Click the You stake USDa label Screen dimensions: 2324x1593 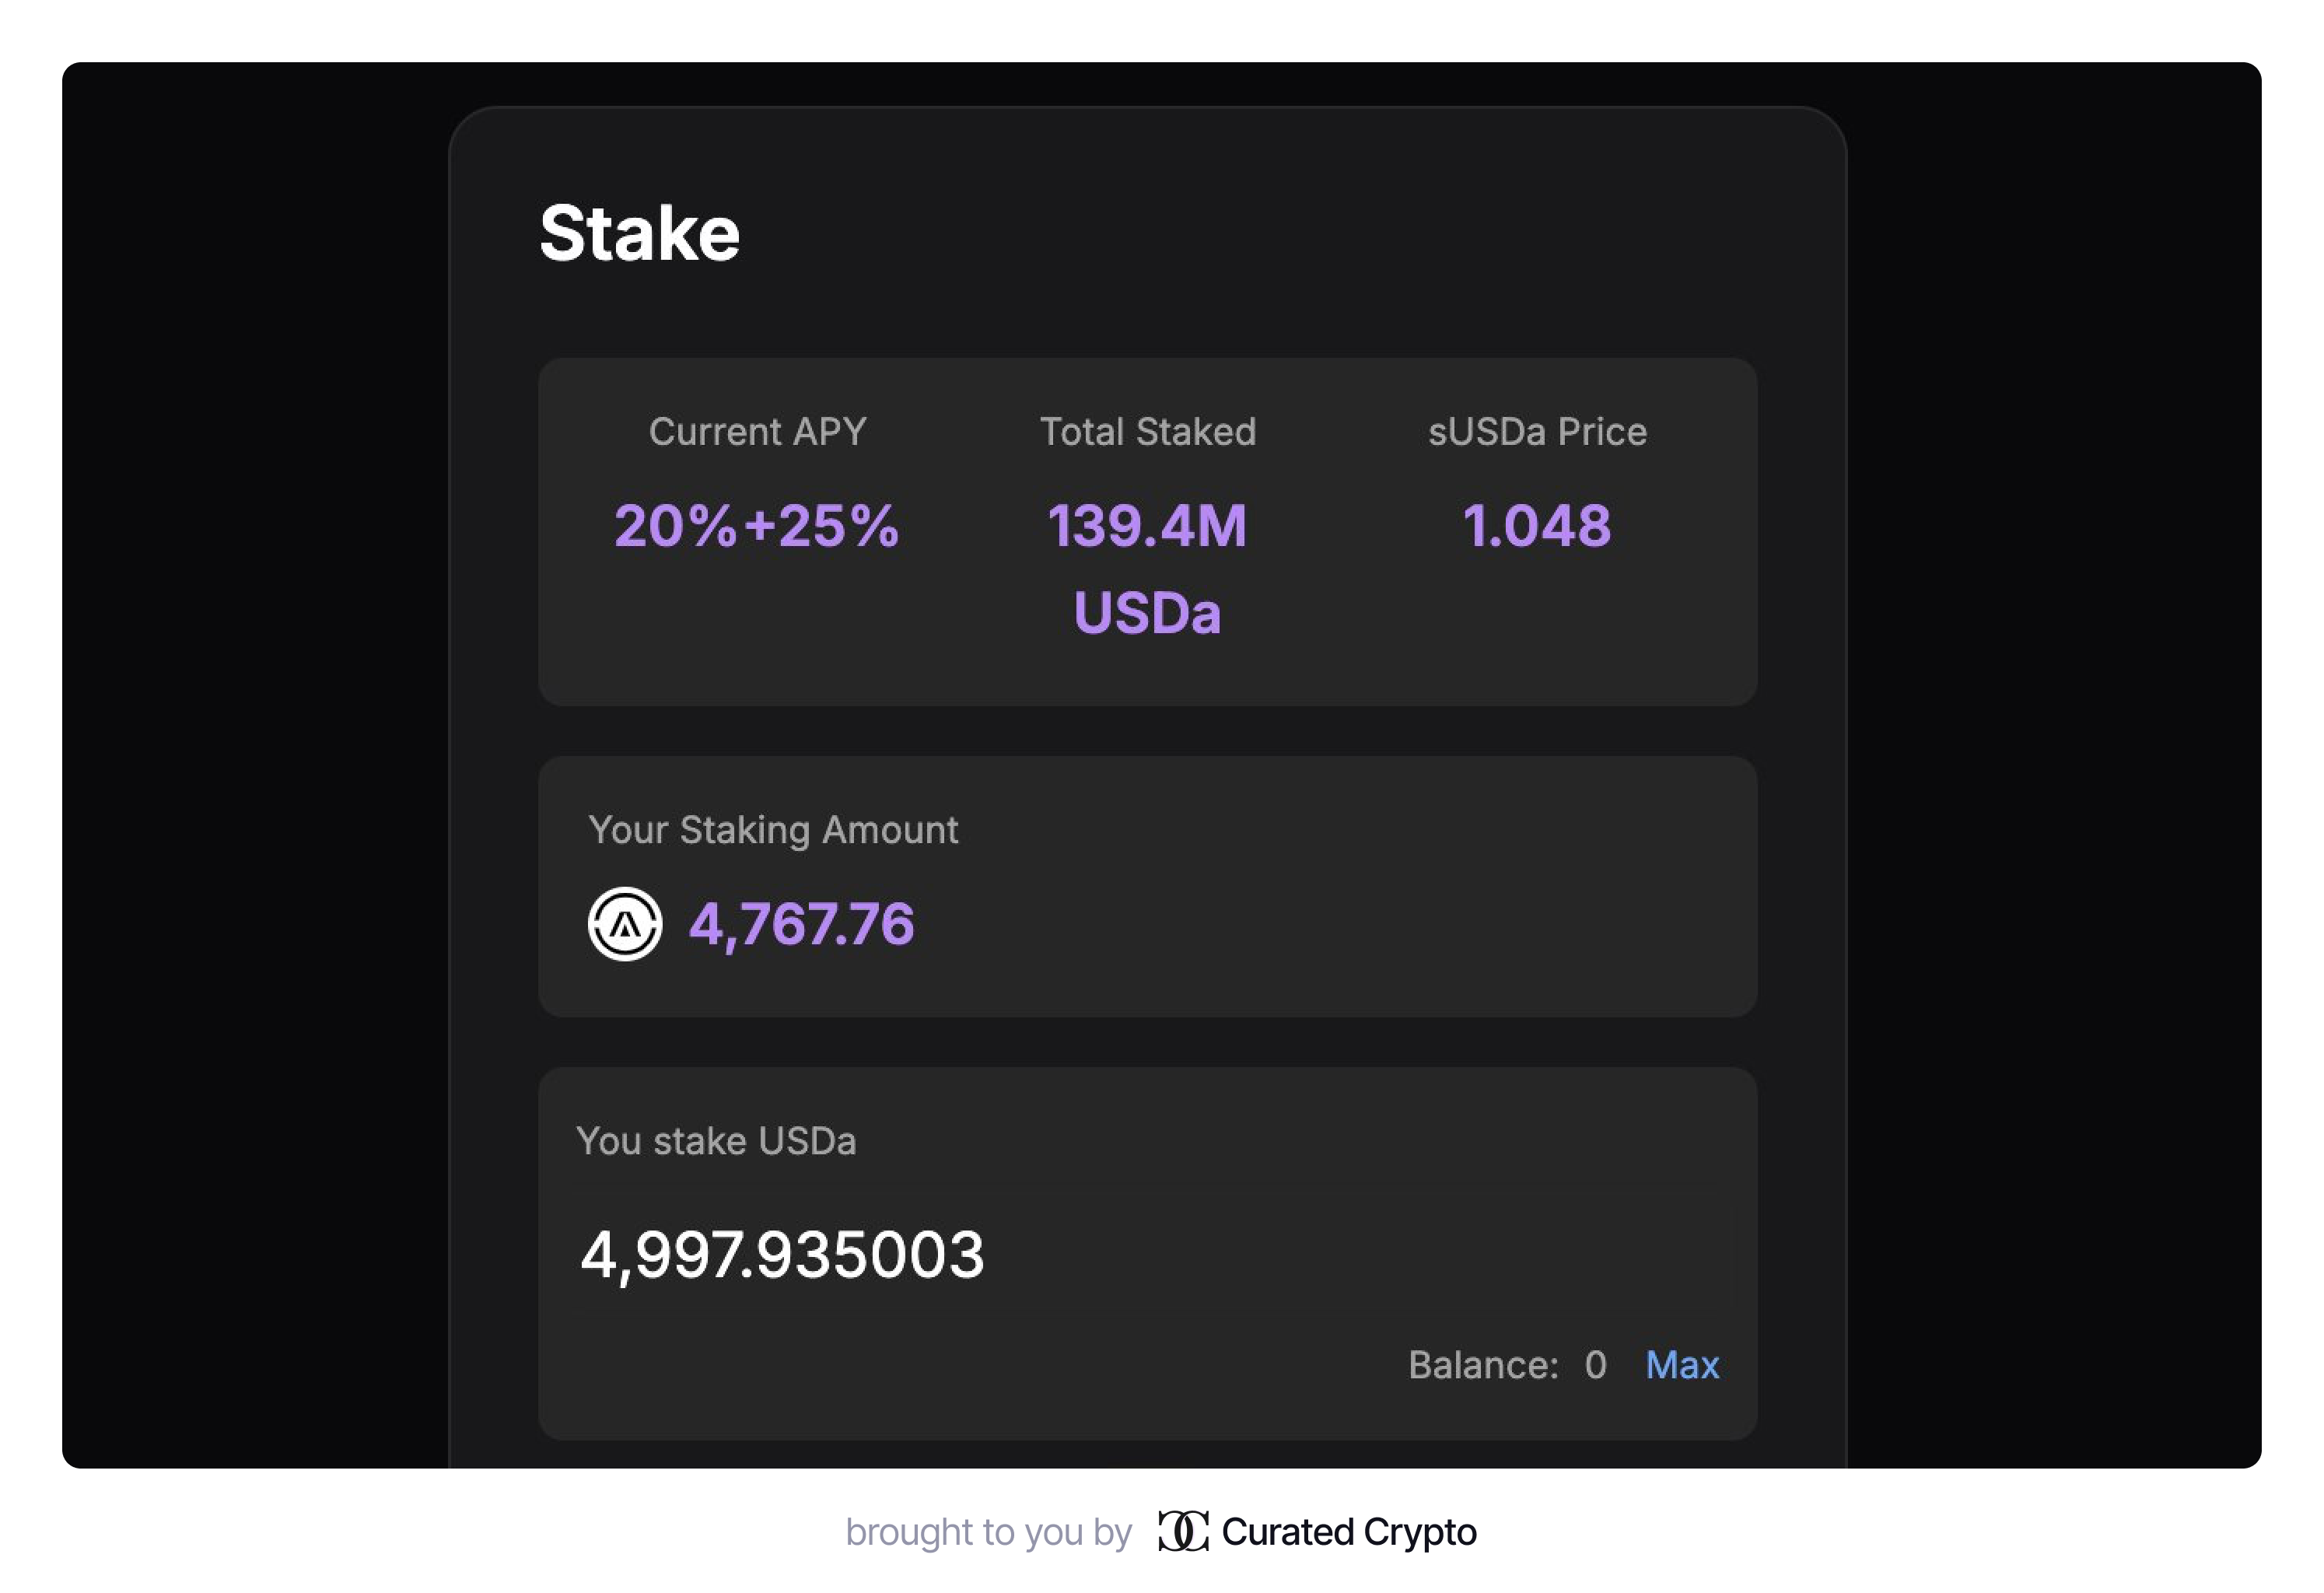pyautogui.click(x=716, y=1141)
